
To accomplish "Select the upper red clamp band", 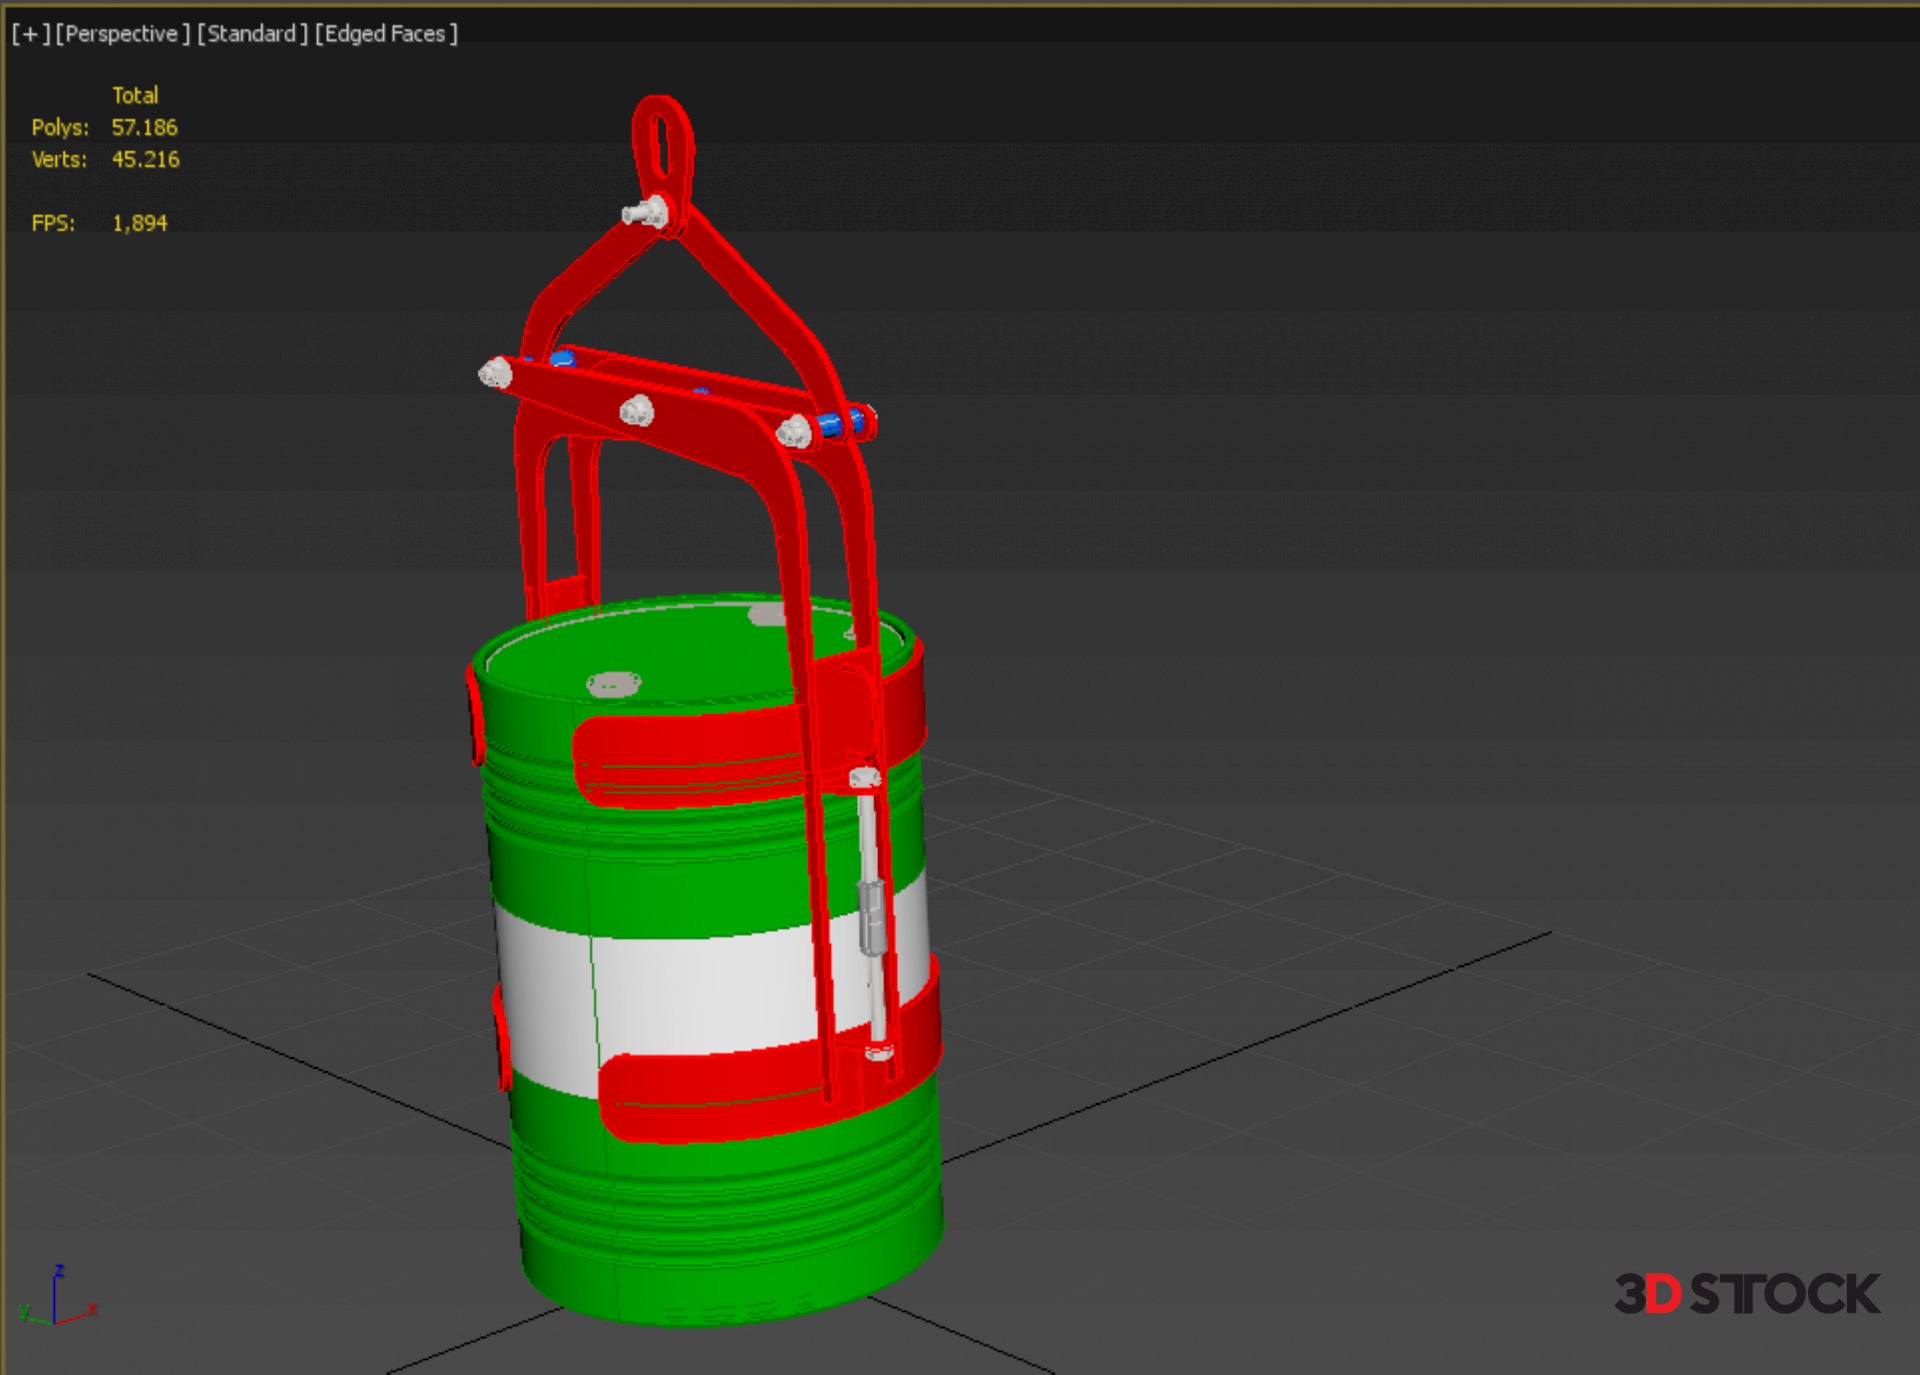I will (690, 755).
